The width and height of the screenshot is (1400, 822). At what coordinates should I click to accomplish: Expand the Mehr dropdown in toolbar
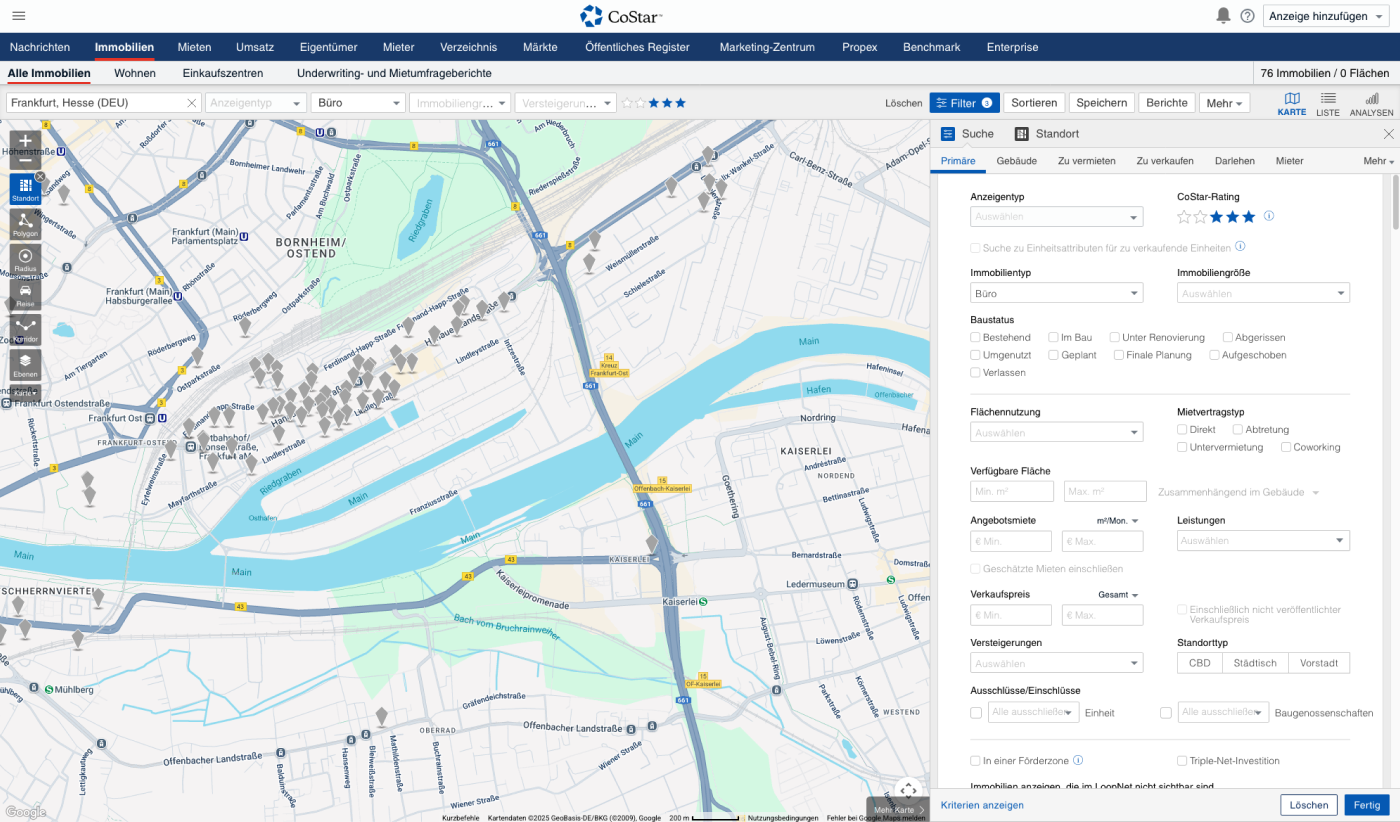1226,103
